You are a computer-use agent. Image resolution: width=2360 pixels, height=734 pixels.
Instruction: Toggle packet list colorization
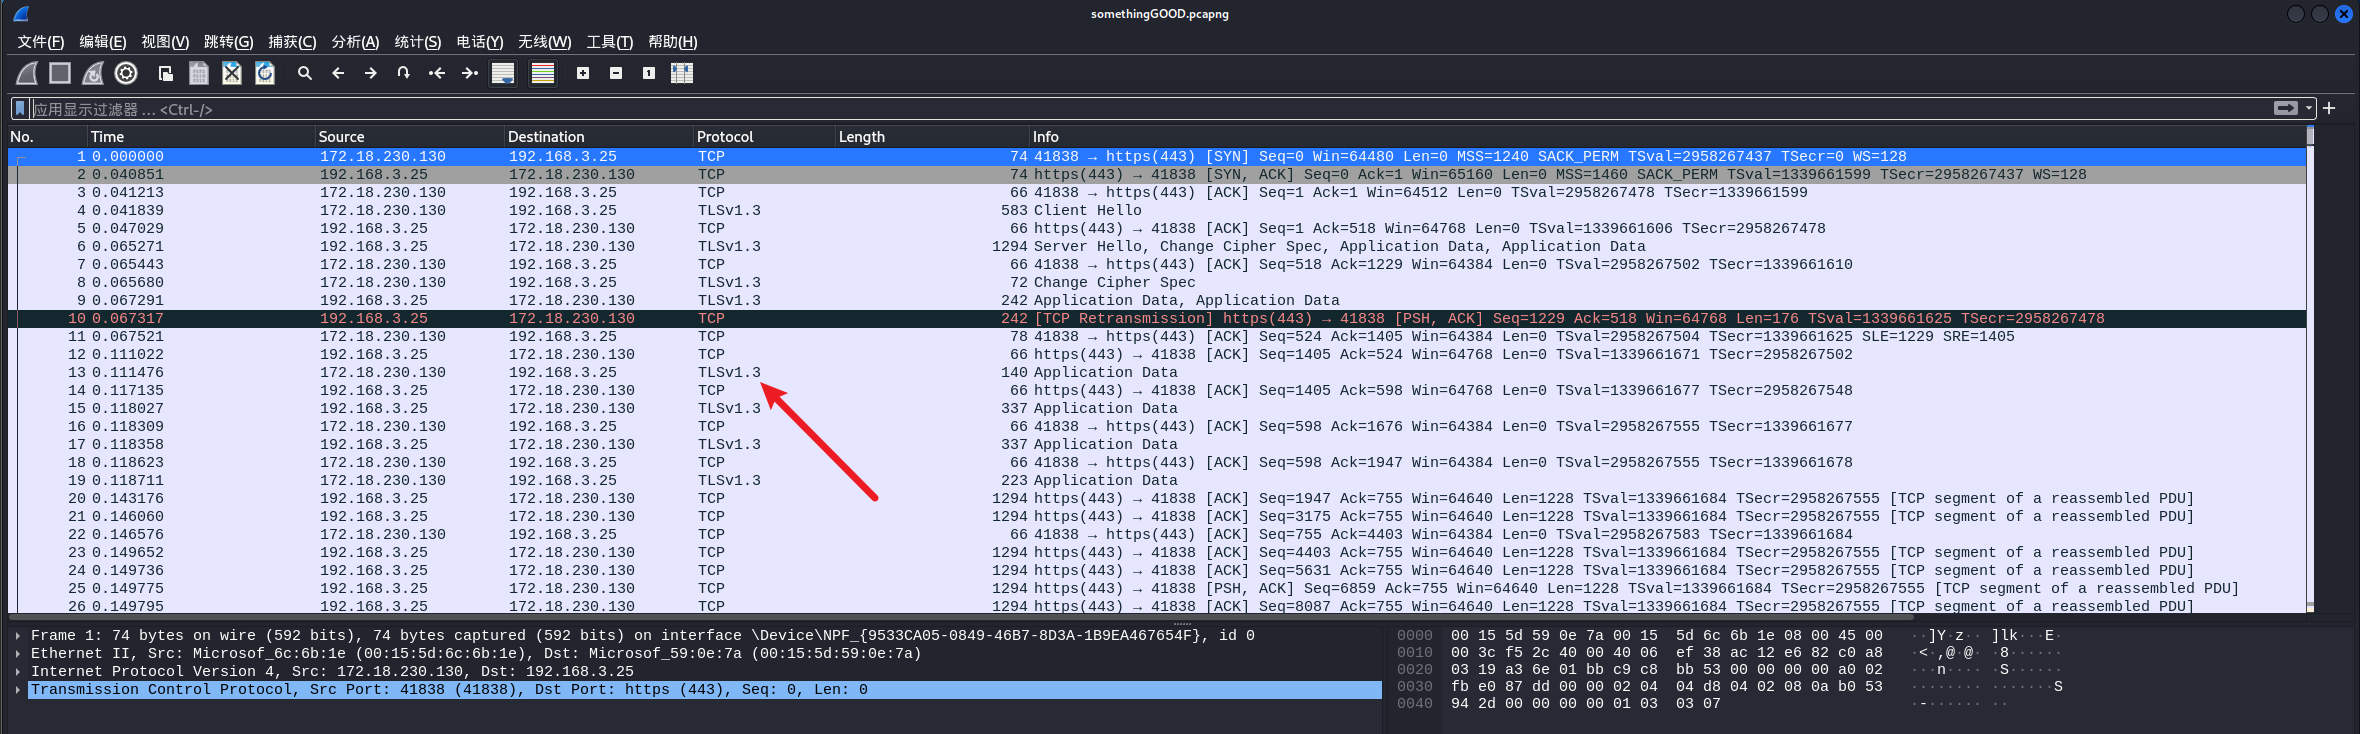click(x=543, y=73)
